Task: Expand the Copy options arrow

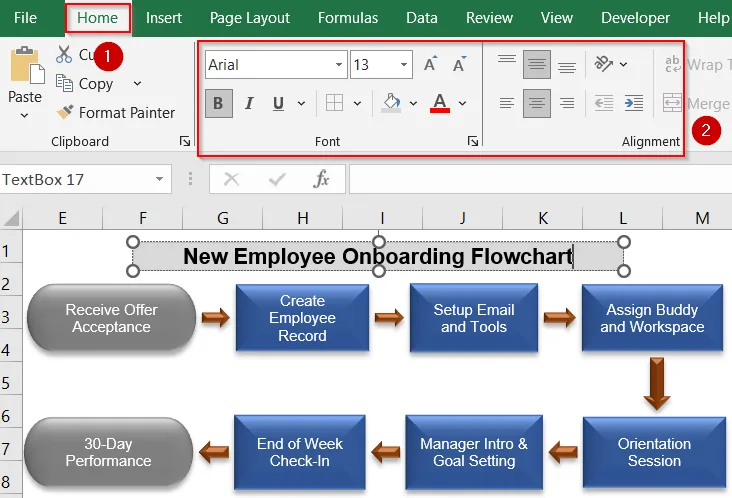Action: coord(137,84)
